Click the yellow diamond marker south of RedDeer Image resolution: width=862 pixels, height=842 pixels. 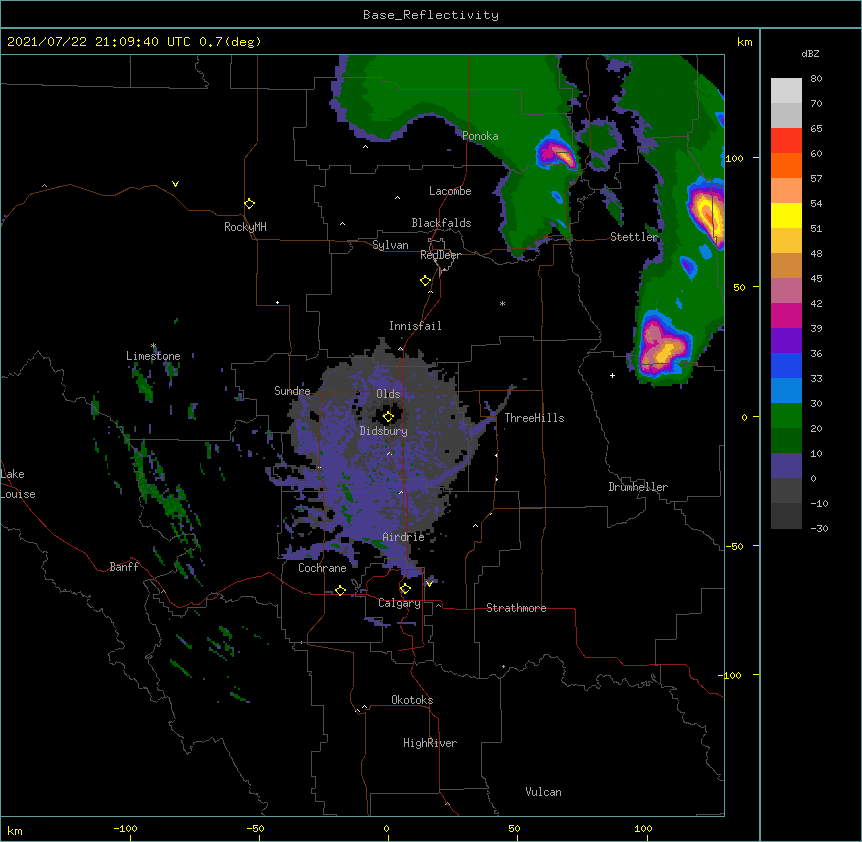426,281
